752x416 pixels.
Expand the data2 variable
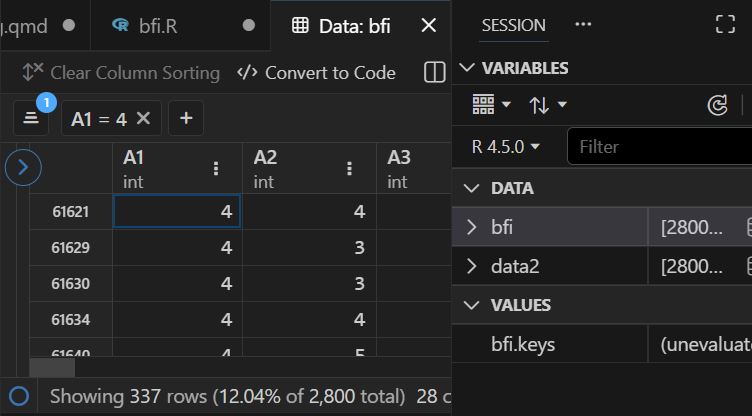(x=471, y=266)
